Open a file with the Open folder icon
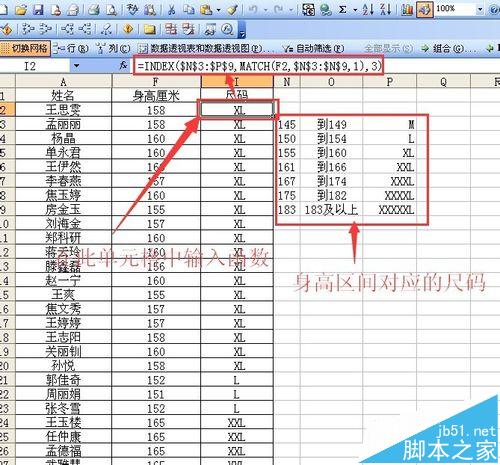 21,10
